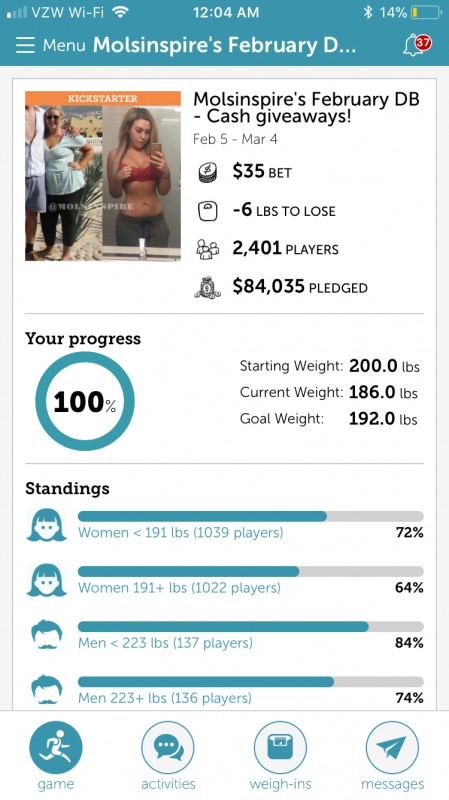Screen dimensions: 449x800
Task: Tap the woman avatar for Women < 191 lbs
Action: click(46, 524)
